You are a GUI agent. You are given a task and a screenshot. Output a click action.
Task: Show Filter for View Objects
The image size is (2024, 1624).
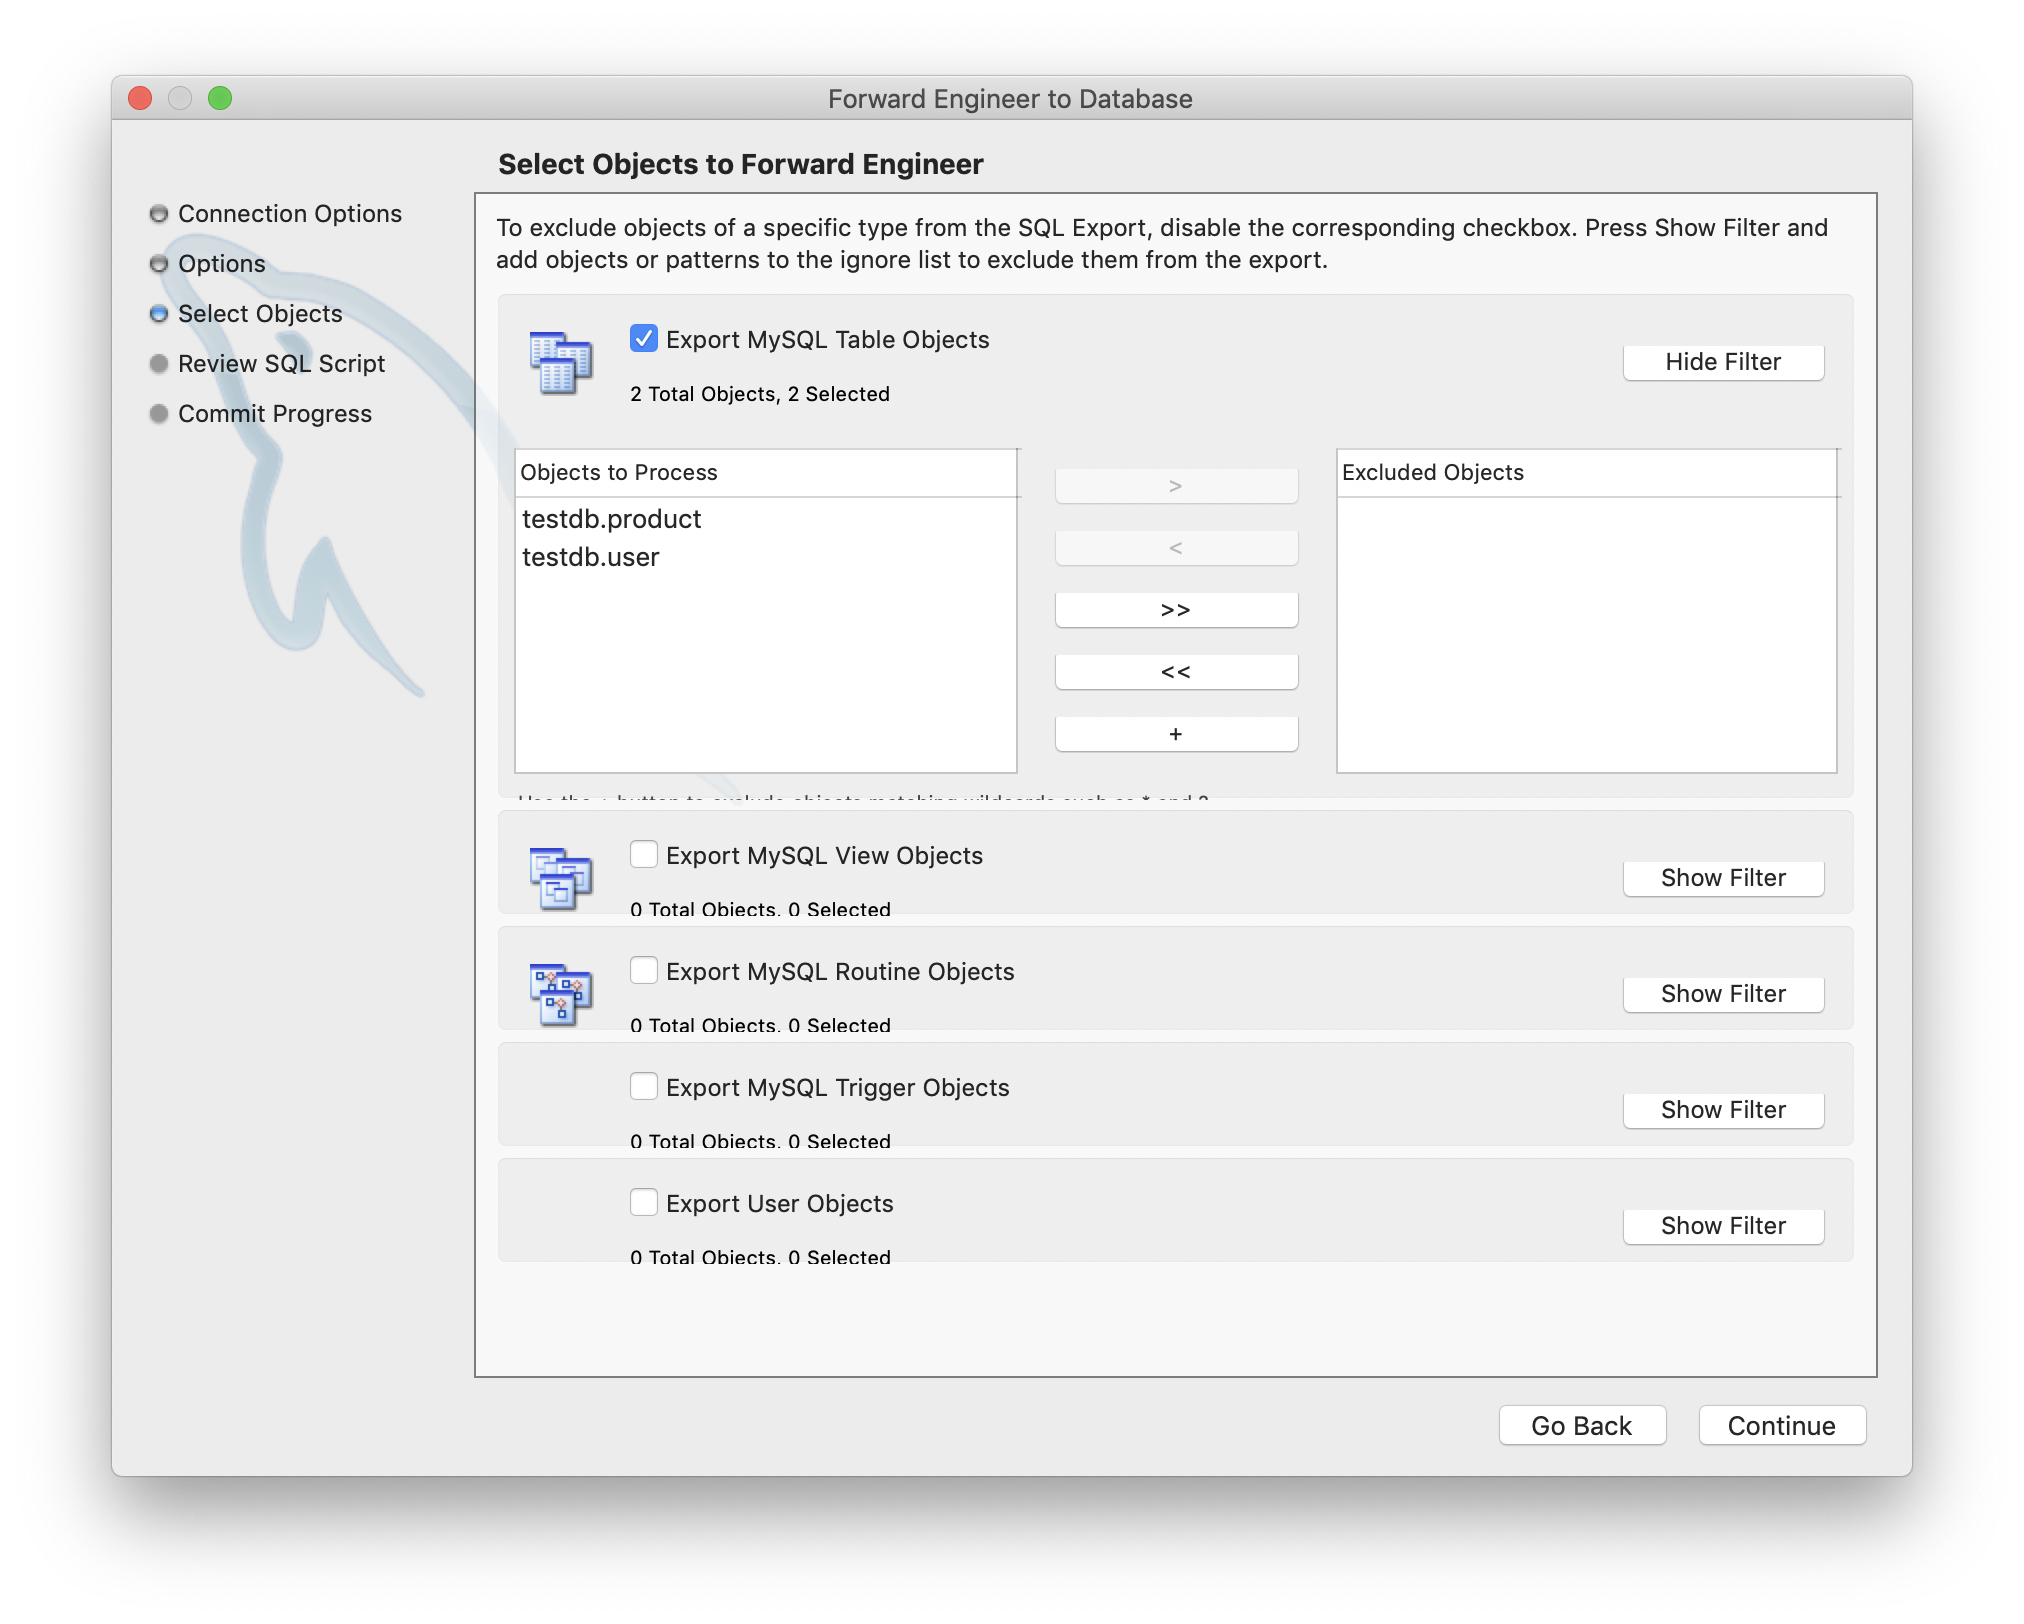(x=1723, y=878)
